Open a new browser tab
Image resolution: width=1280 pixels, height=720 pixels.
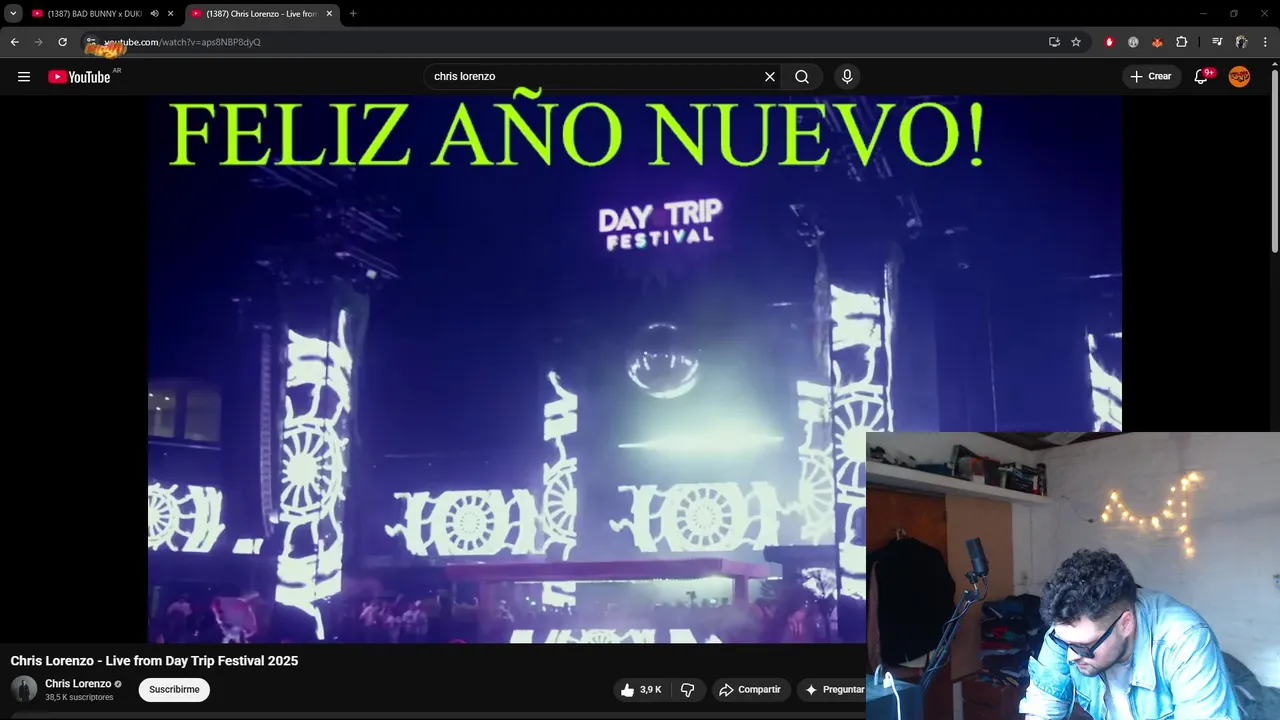pyautogui.click(x=353, y=14)
